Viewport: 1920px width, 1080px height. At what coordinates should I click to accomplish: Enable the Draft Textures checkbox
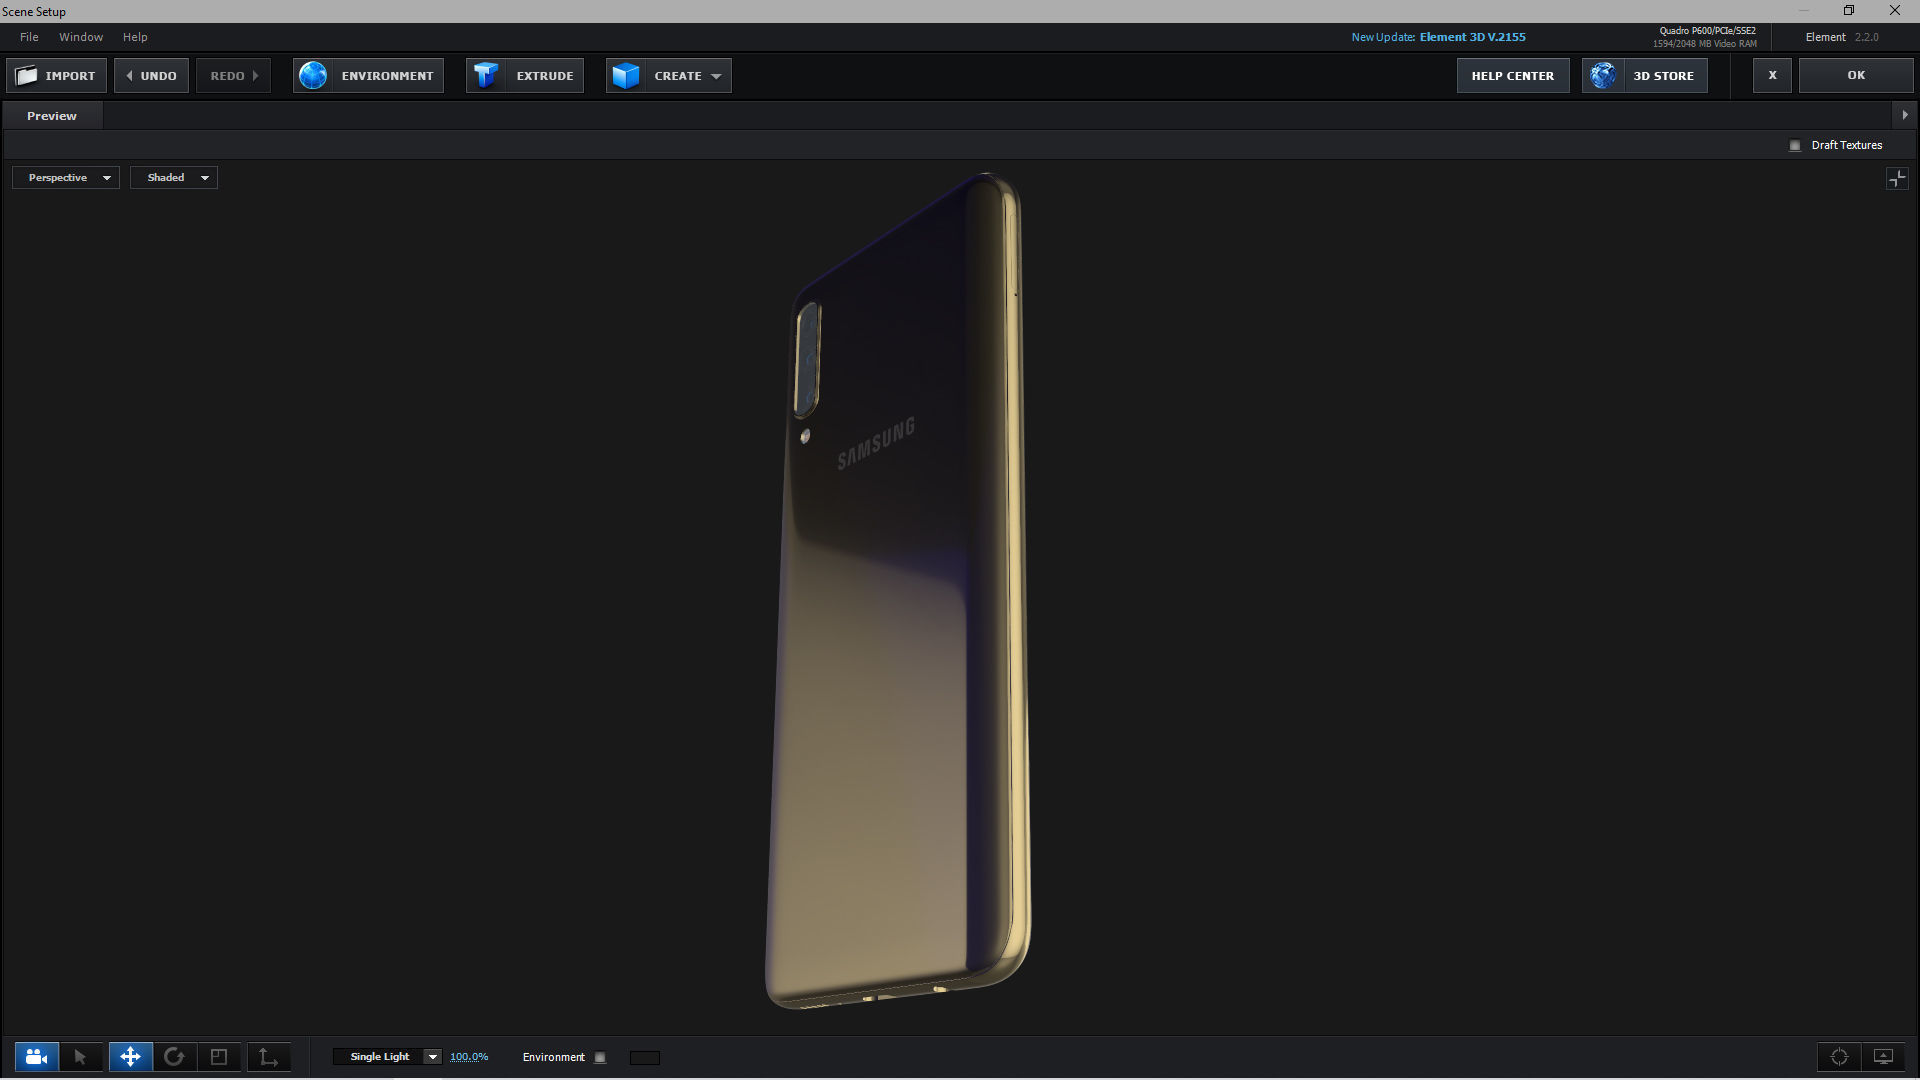coord(1795,146)
